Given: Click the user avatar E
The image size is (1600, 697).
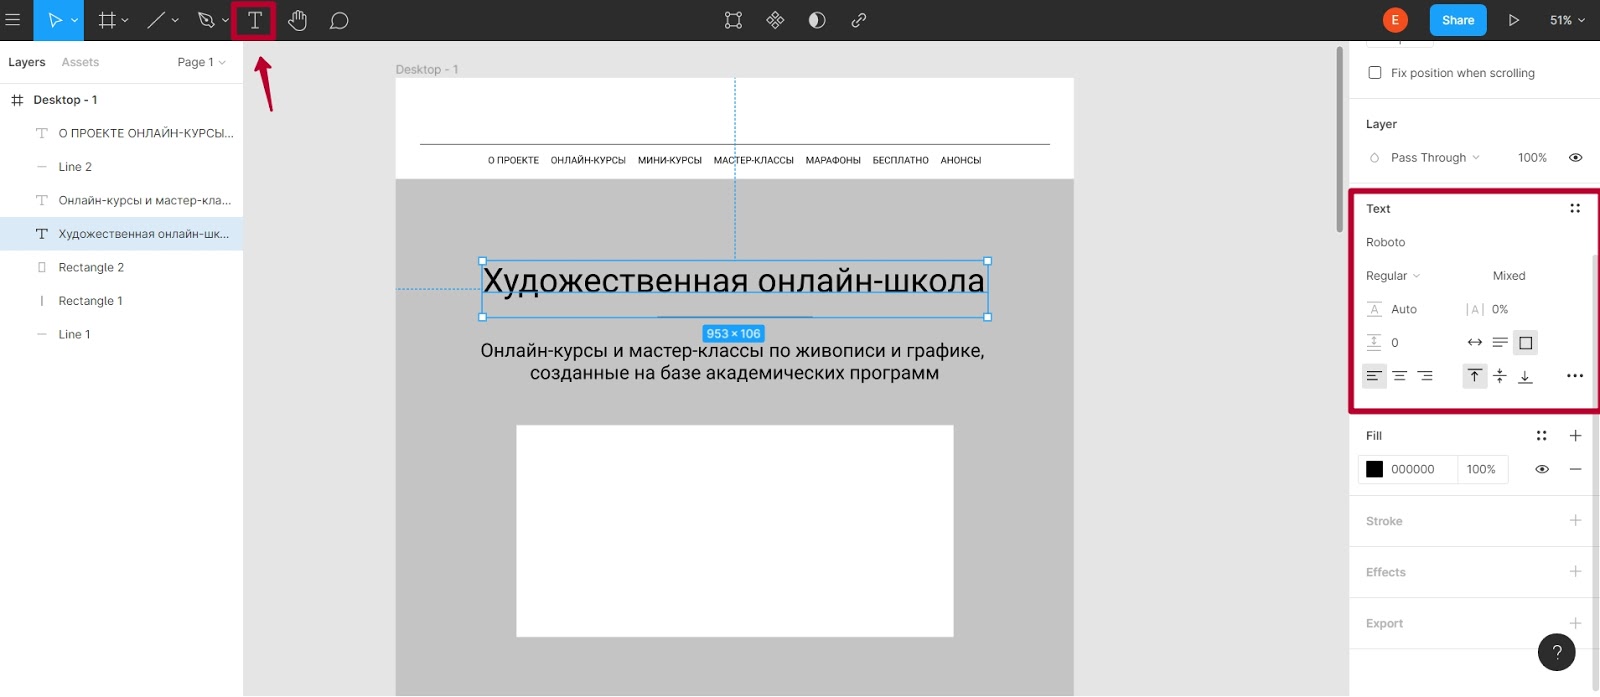Looking at the screenshot, I should 1395,20.
